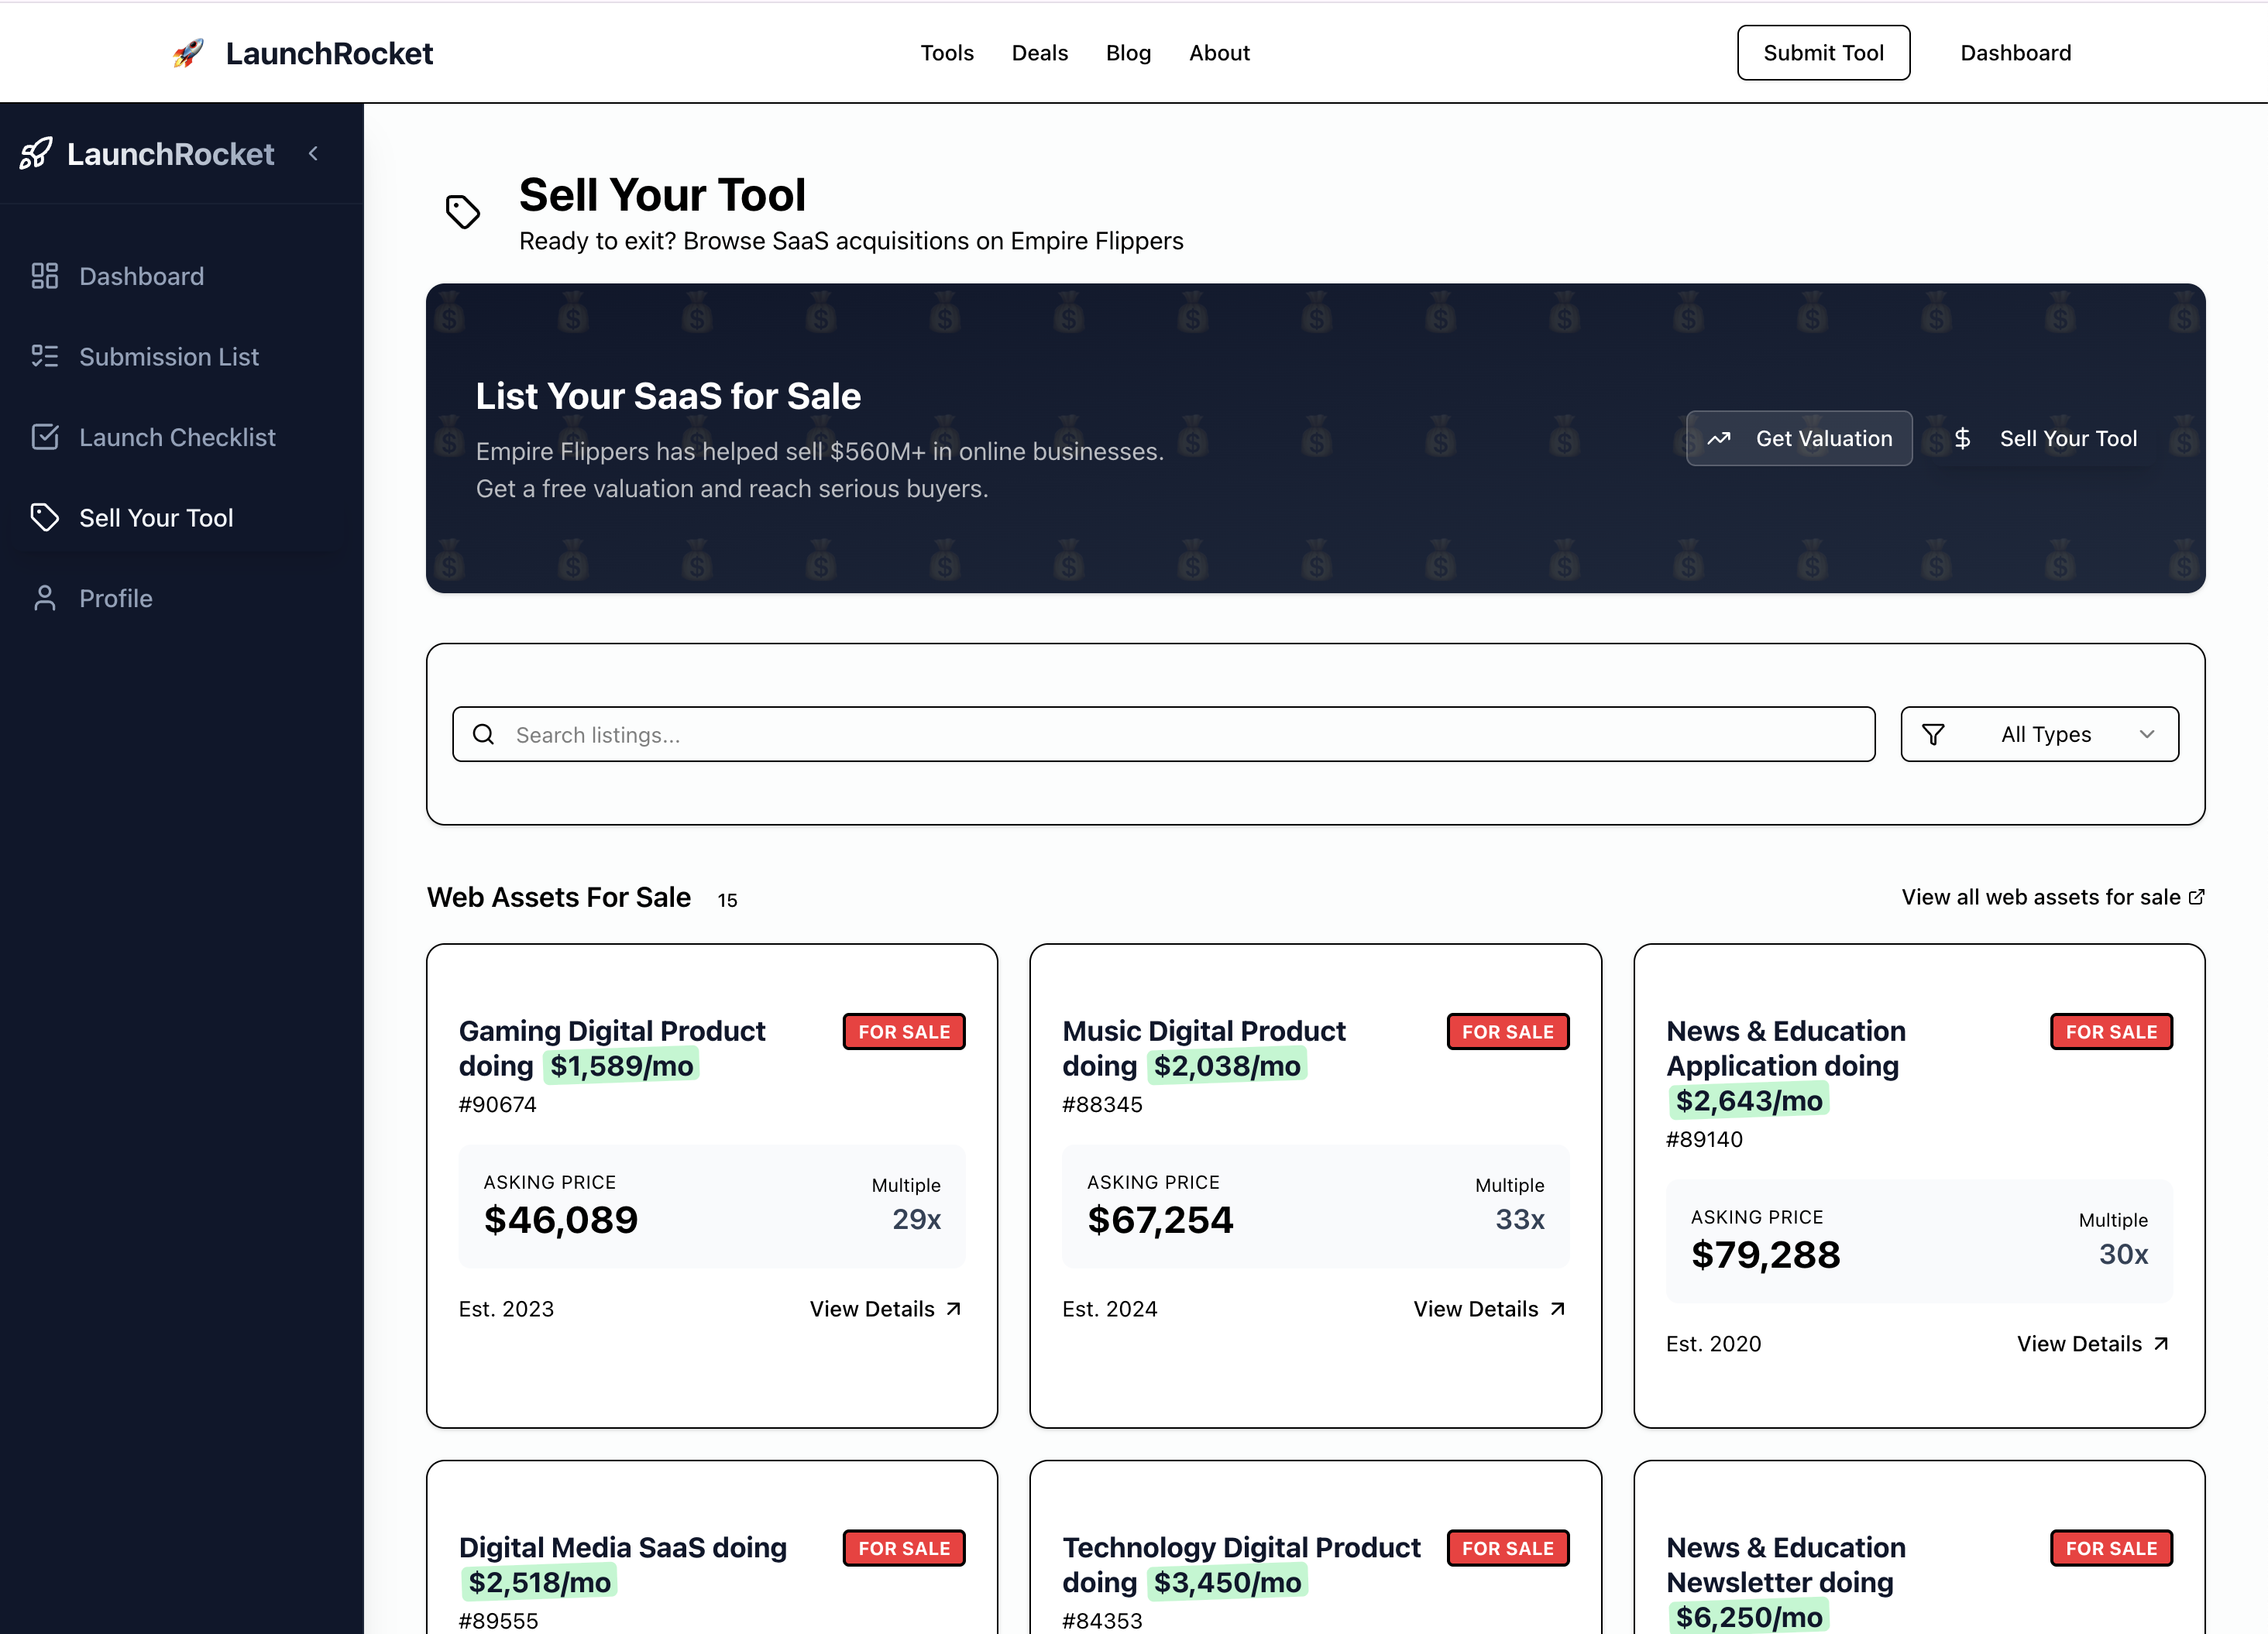
Task: Click the Submit Tool button
Action: (x=1823, y=52)
